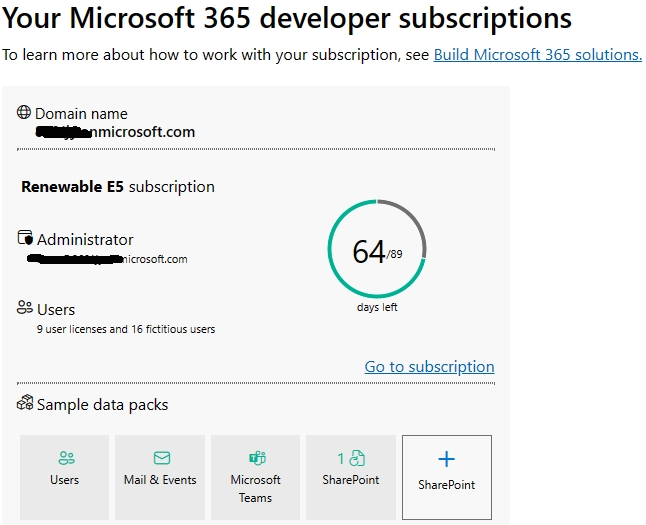This screenshot has height=525, width=646.
Task: Select the envelope icon for Mail & Events
Action: (161, 459)
